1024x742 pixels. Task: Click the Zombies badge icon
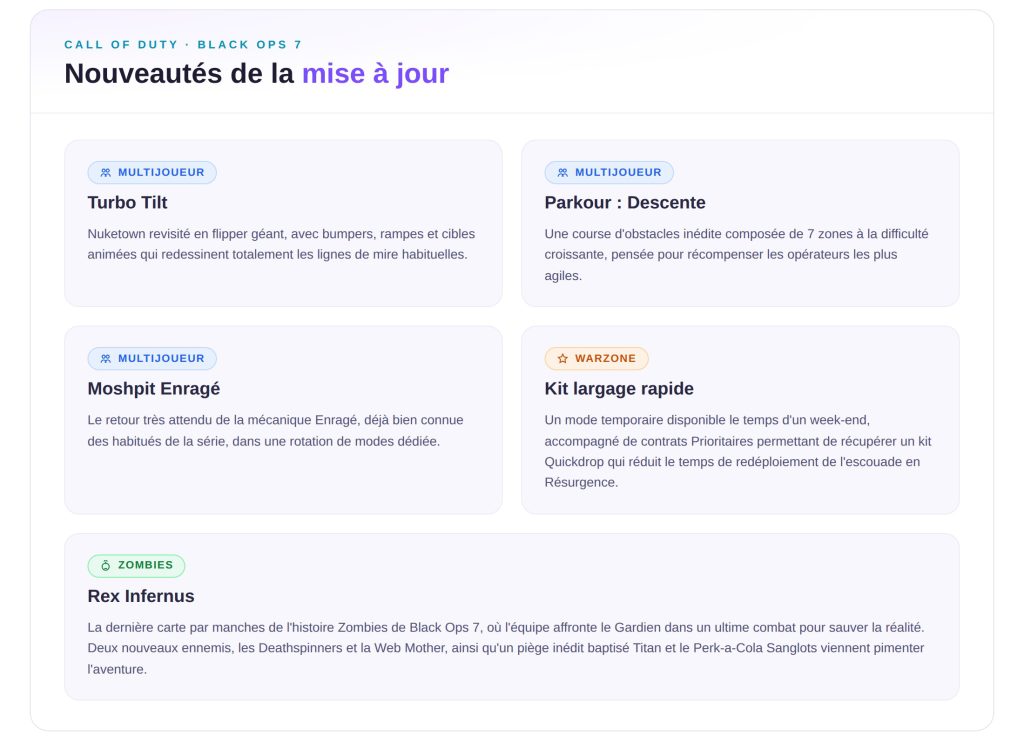[x=106, y=566]
